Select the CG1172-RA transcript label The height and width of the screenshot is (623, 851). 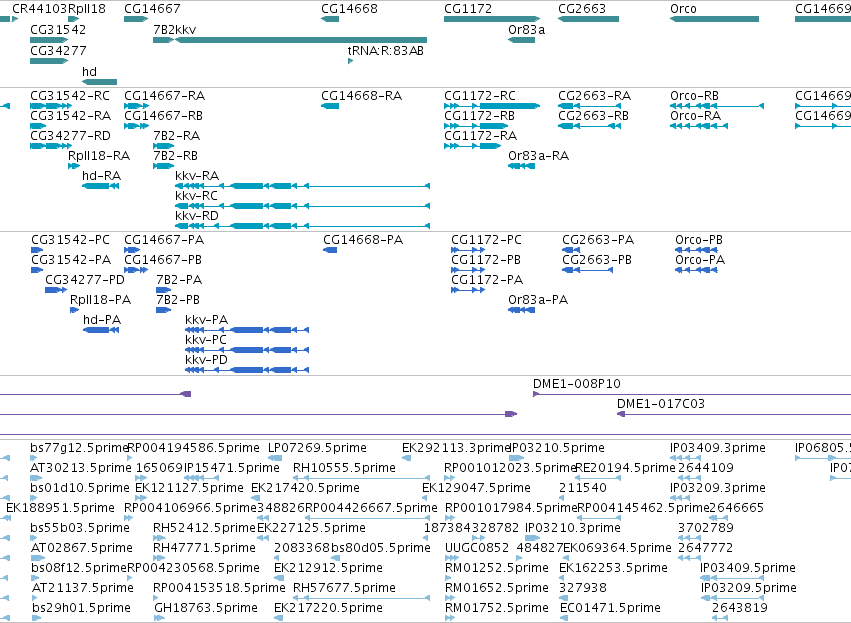coord(480,136)
